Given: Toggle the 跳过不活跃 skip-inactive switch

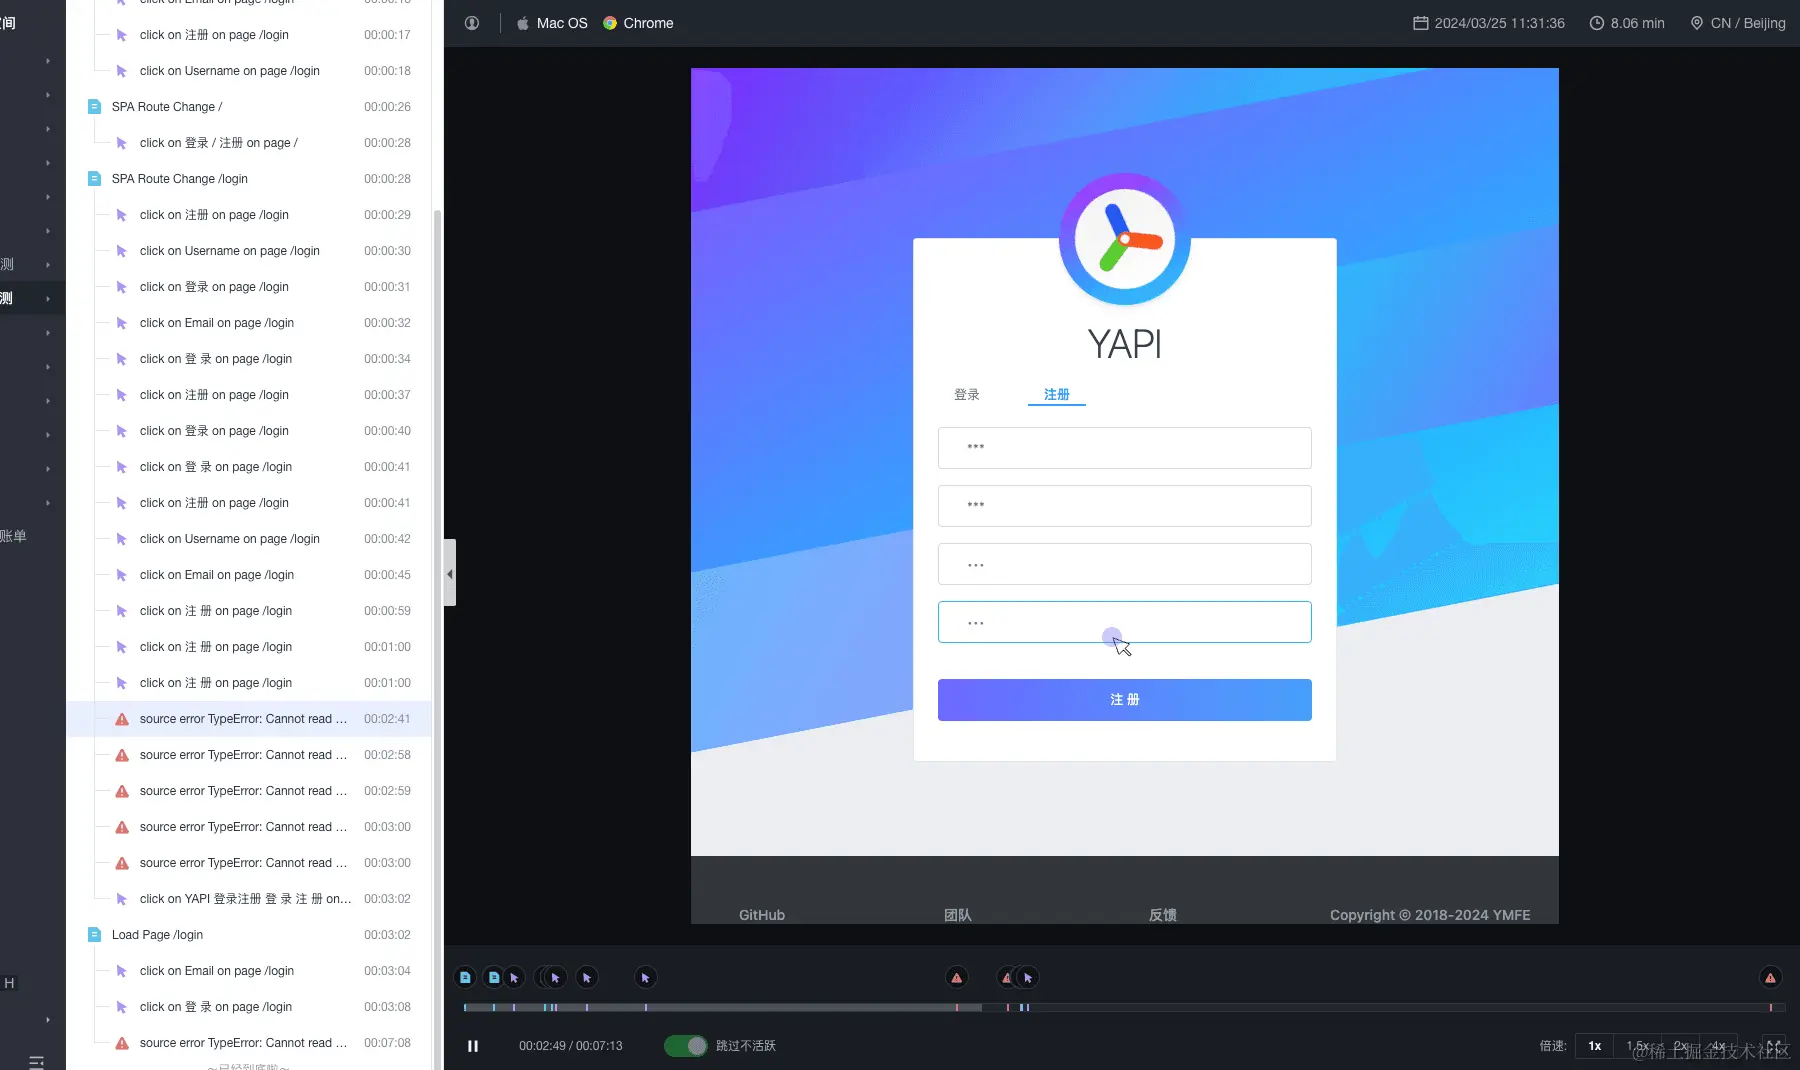Looking at the screenshot, I should pyautogui.click(x=686, y=1046).
